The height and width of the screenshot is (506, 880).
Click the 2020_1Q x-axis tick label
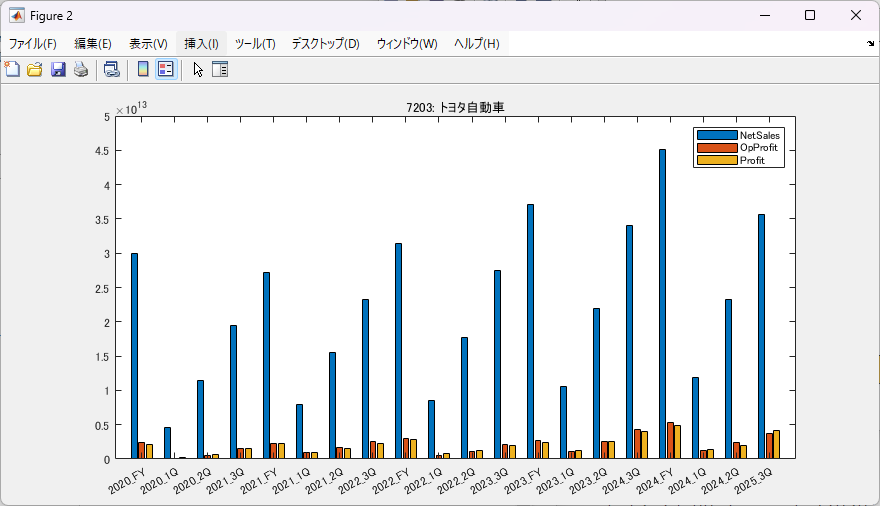pos(159,480)
